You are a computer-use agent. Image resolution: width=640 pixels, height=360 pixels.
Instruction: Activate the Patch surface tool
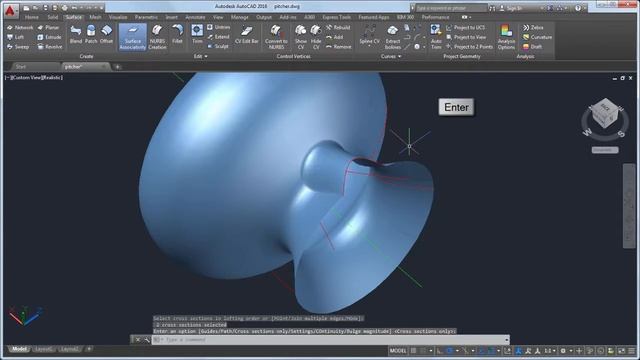(x=91, y=34)
